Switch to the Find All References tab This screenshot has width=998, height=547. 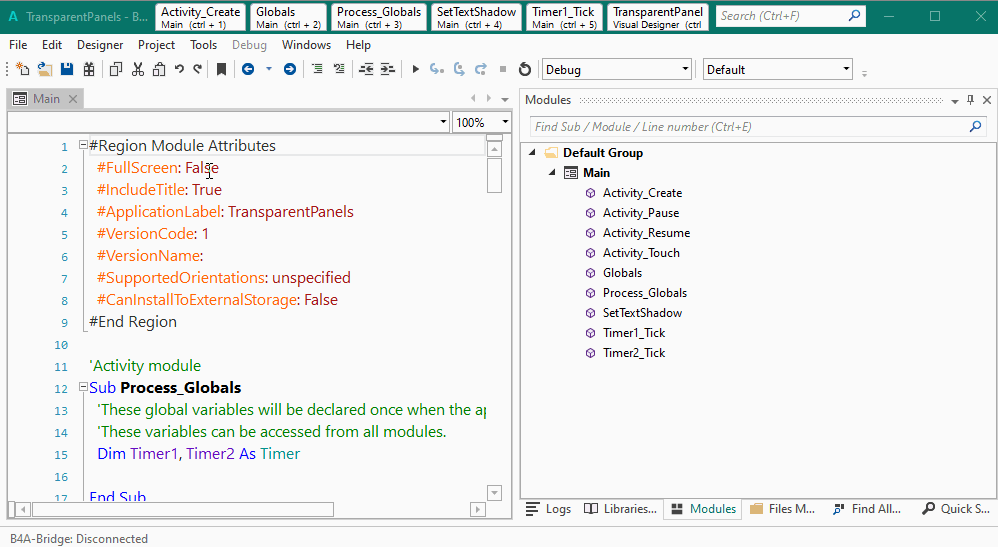[x=867, y=509]
